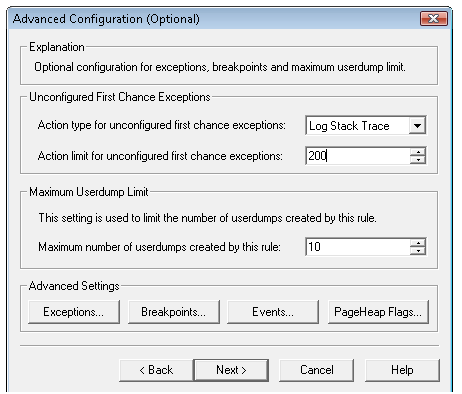The height and width of the screenshot is (394, 462).
Task: Open the Exceptions... settings
Action: point(74,312)
